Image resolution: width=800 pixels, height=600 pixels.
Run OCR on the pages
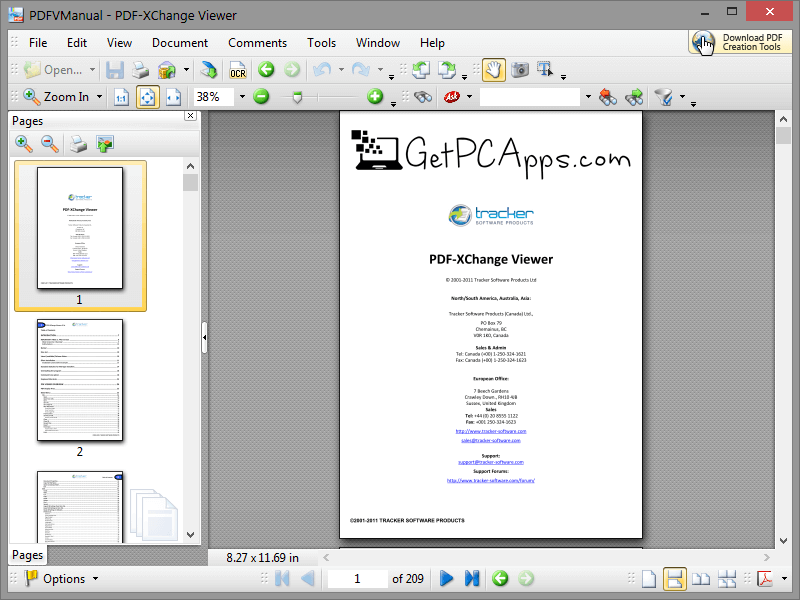click(x=238, y=70)
